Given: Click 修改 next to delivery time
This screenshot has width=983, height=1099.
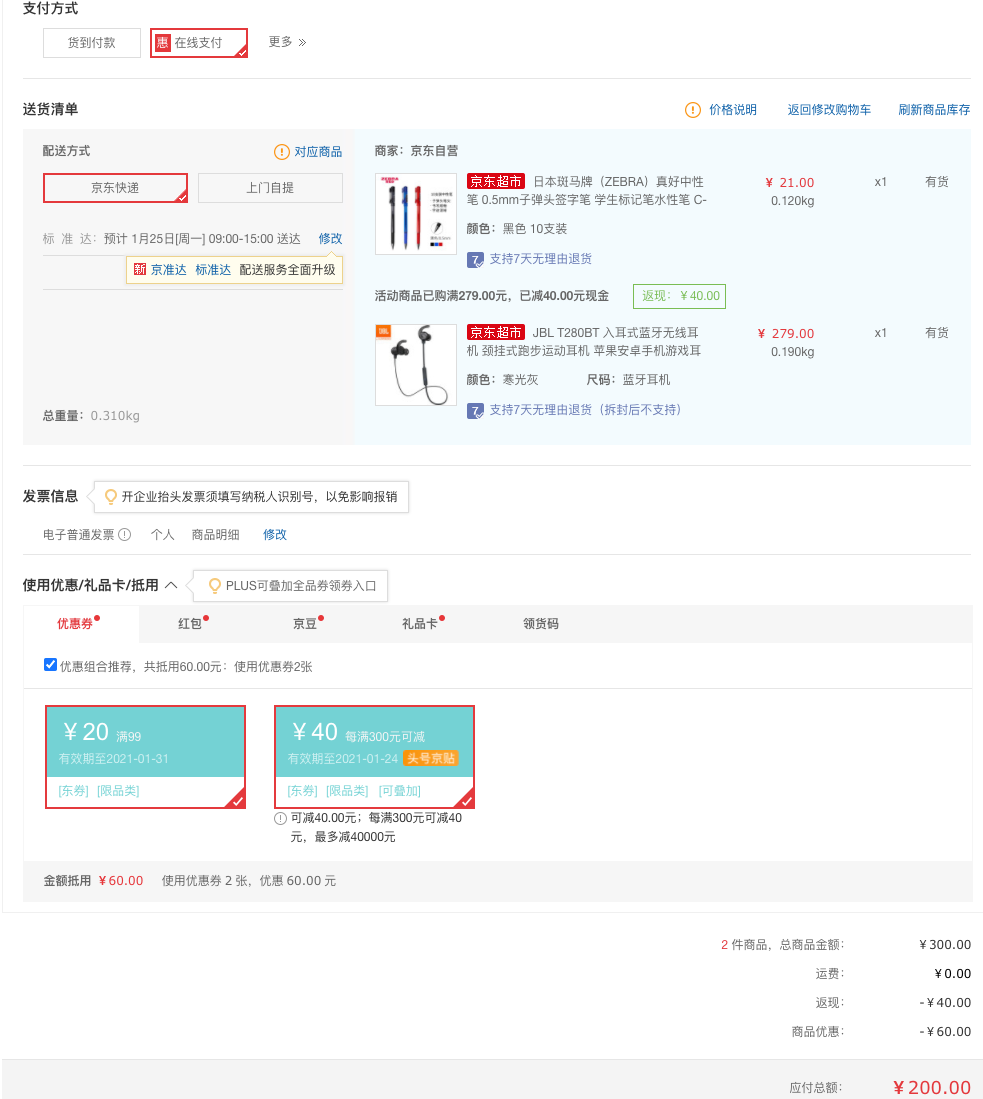Looking at the screenshot, I should (x=330, y=239).
